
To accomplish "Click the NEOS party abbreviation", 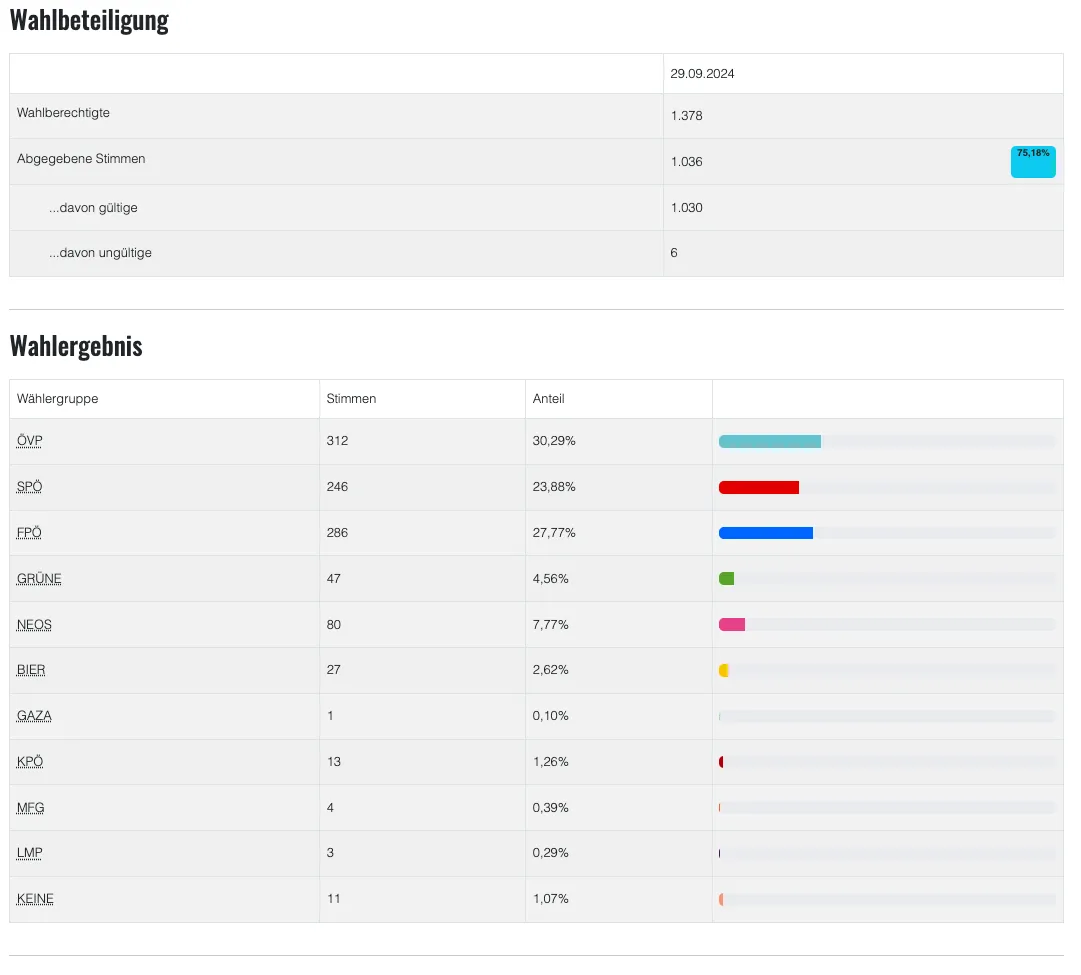I will pyautogui.click(x=34, y=625).
